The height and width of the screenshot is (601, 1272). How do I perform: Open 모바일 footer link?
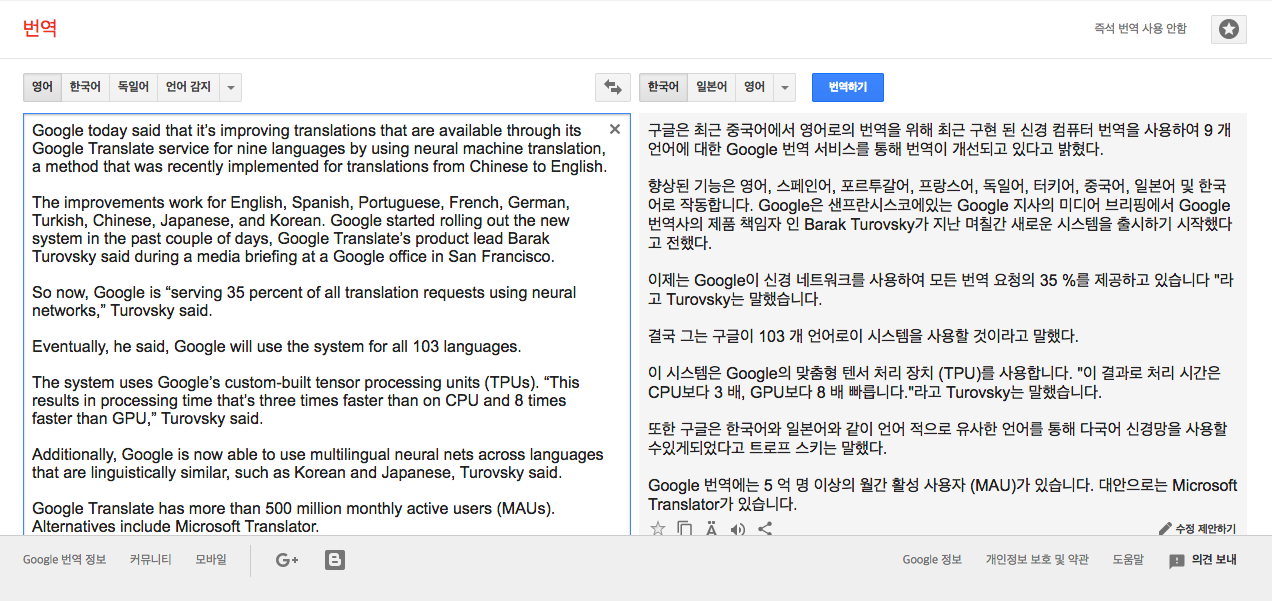click(211, 560)
